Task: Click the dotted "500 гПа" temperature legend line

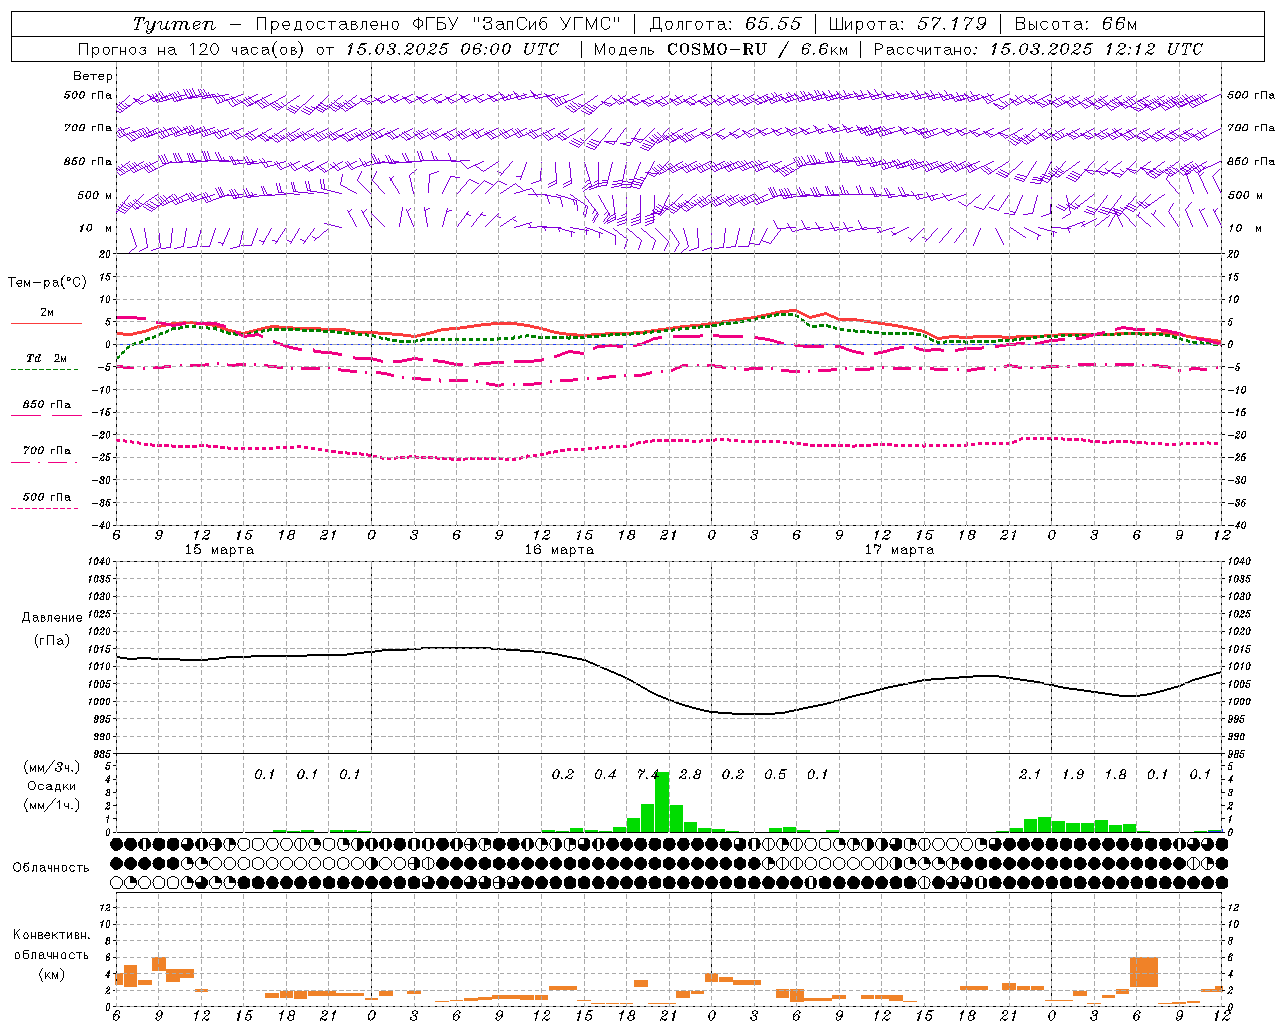Action: tap(44, 509)
